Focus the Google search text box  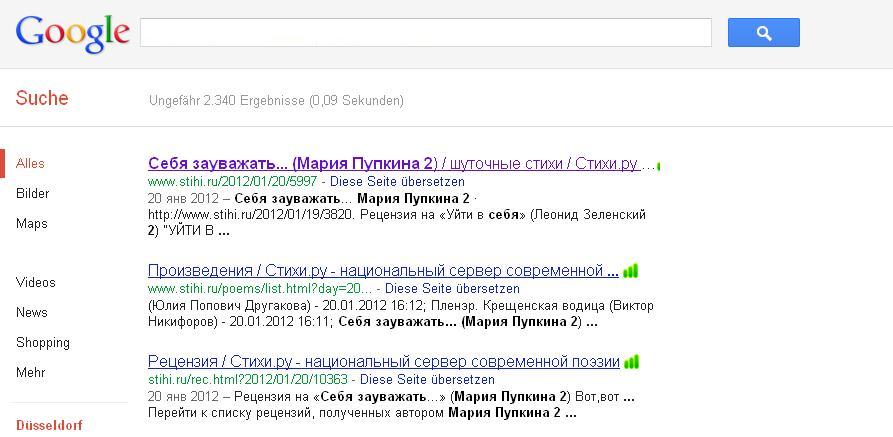click(425, 33)
